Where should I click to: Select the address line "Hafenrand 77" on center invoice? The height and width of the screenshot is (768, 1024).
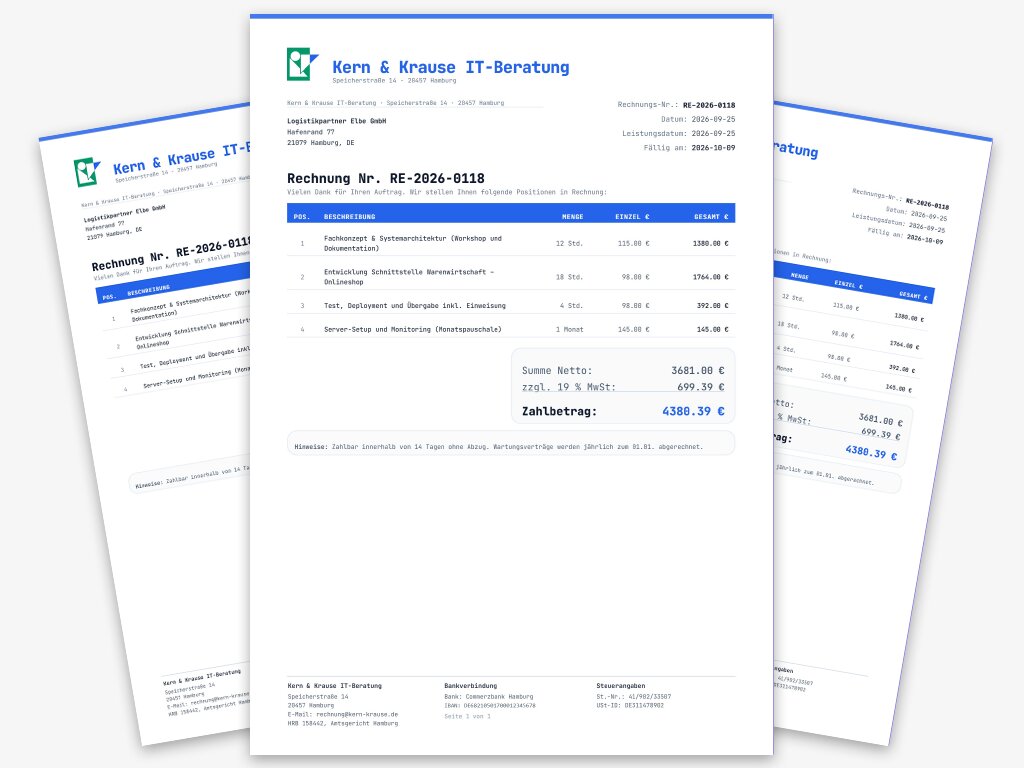(311, 132)
